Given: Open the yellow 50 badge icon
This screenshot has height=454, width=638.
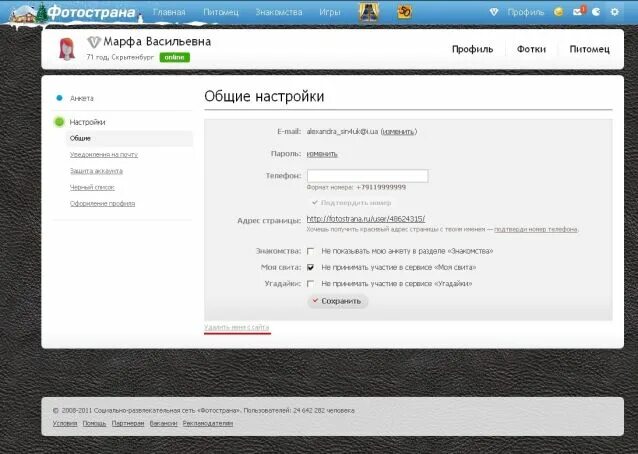Looking at the screenshot, I should [x=404, y=12].
